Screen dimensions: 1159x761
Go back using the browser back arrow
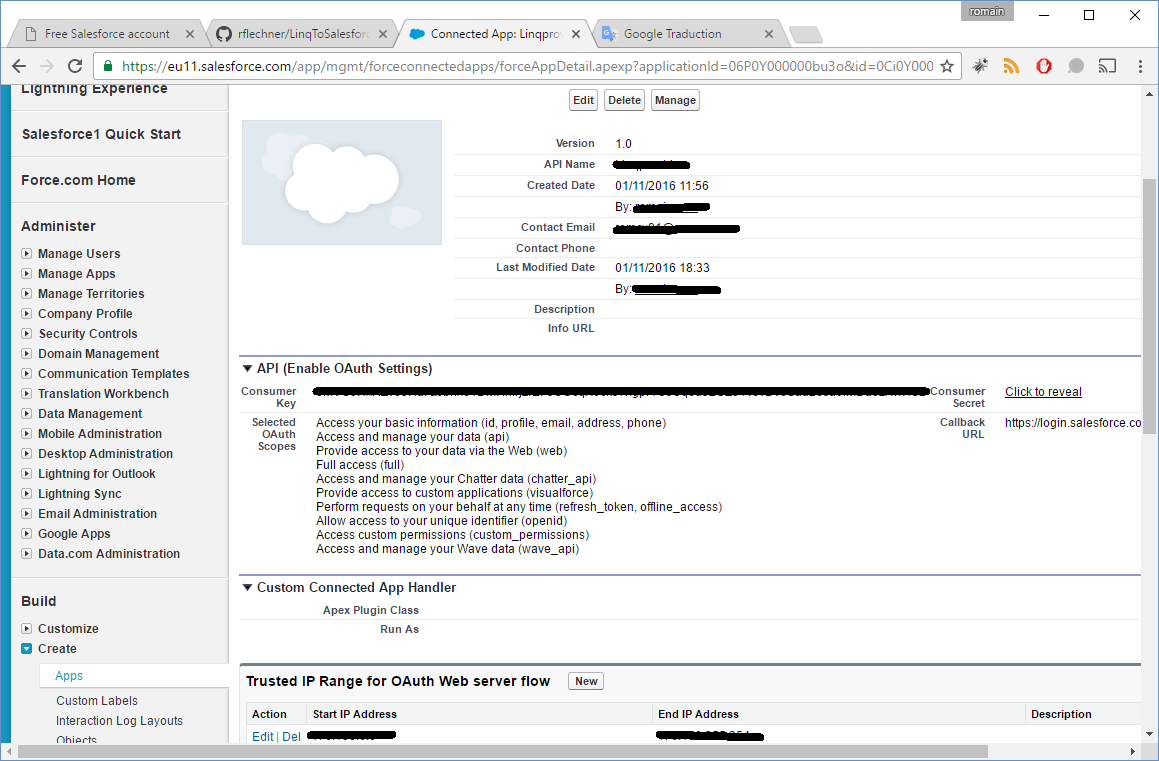click(x=19, y=66)
